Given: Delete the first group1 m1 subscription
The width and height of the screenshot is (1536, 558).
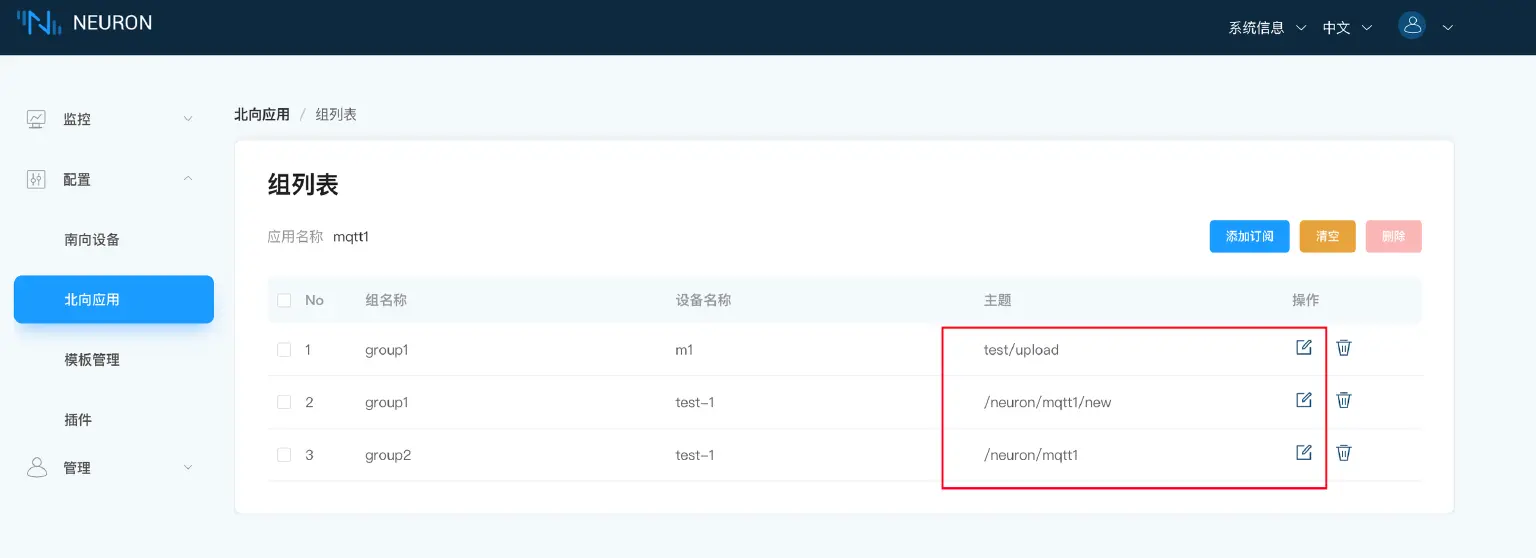Looking at the screenshot, I should click(1344, 348).
